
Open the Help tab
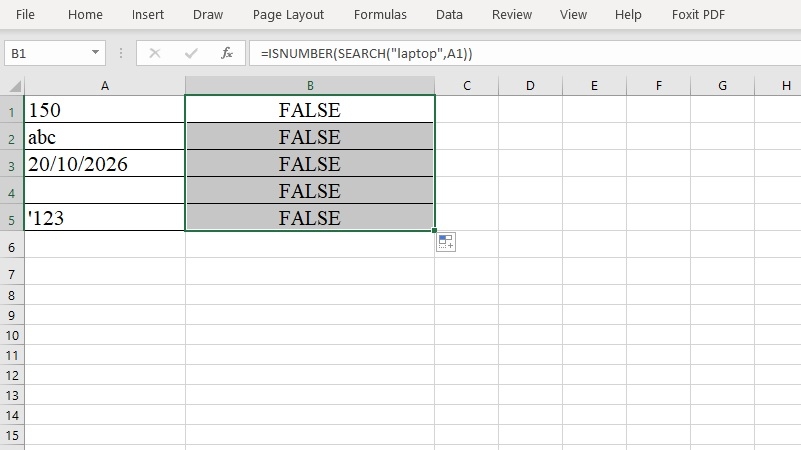tap(628, 15)
